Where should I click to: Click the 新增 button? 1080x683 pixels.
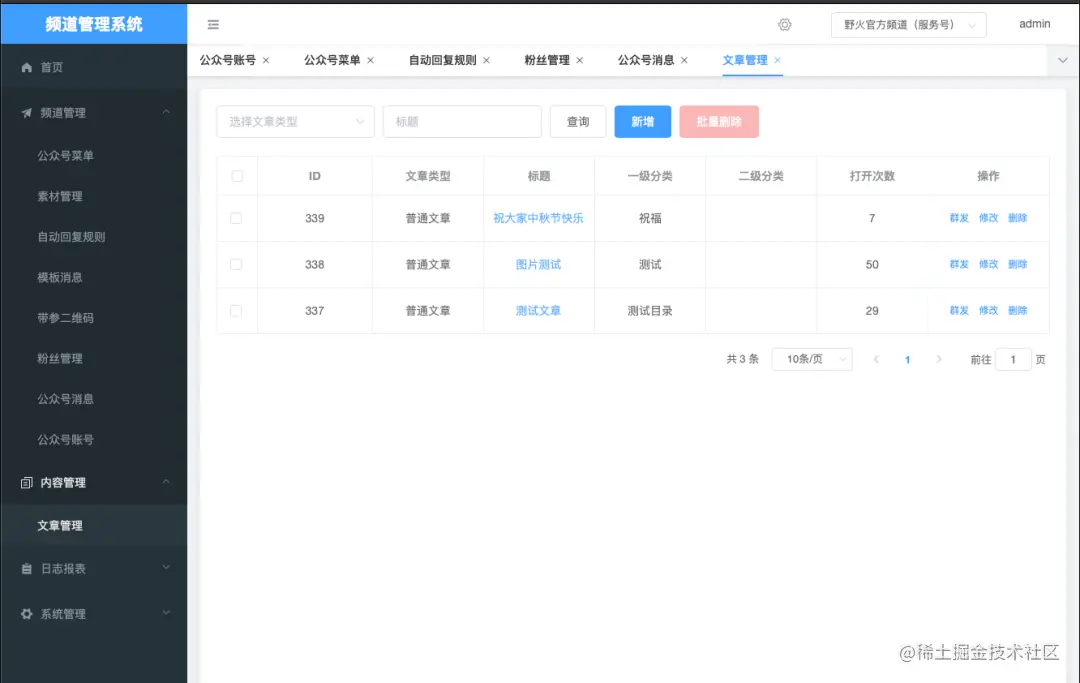click(x=642, y=121)
